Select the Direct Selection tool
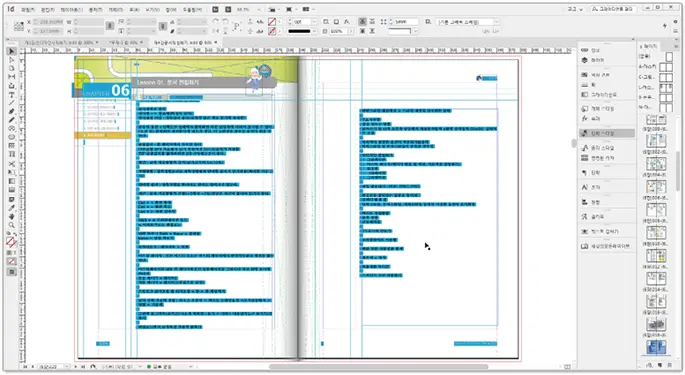The height and width of the screenshot is (375, 685). point(12,60)
